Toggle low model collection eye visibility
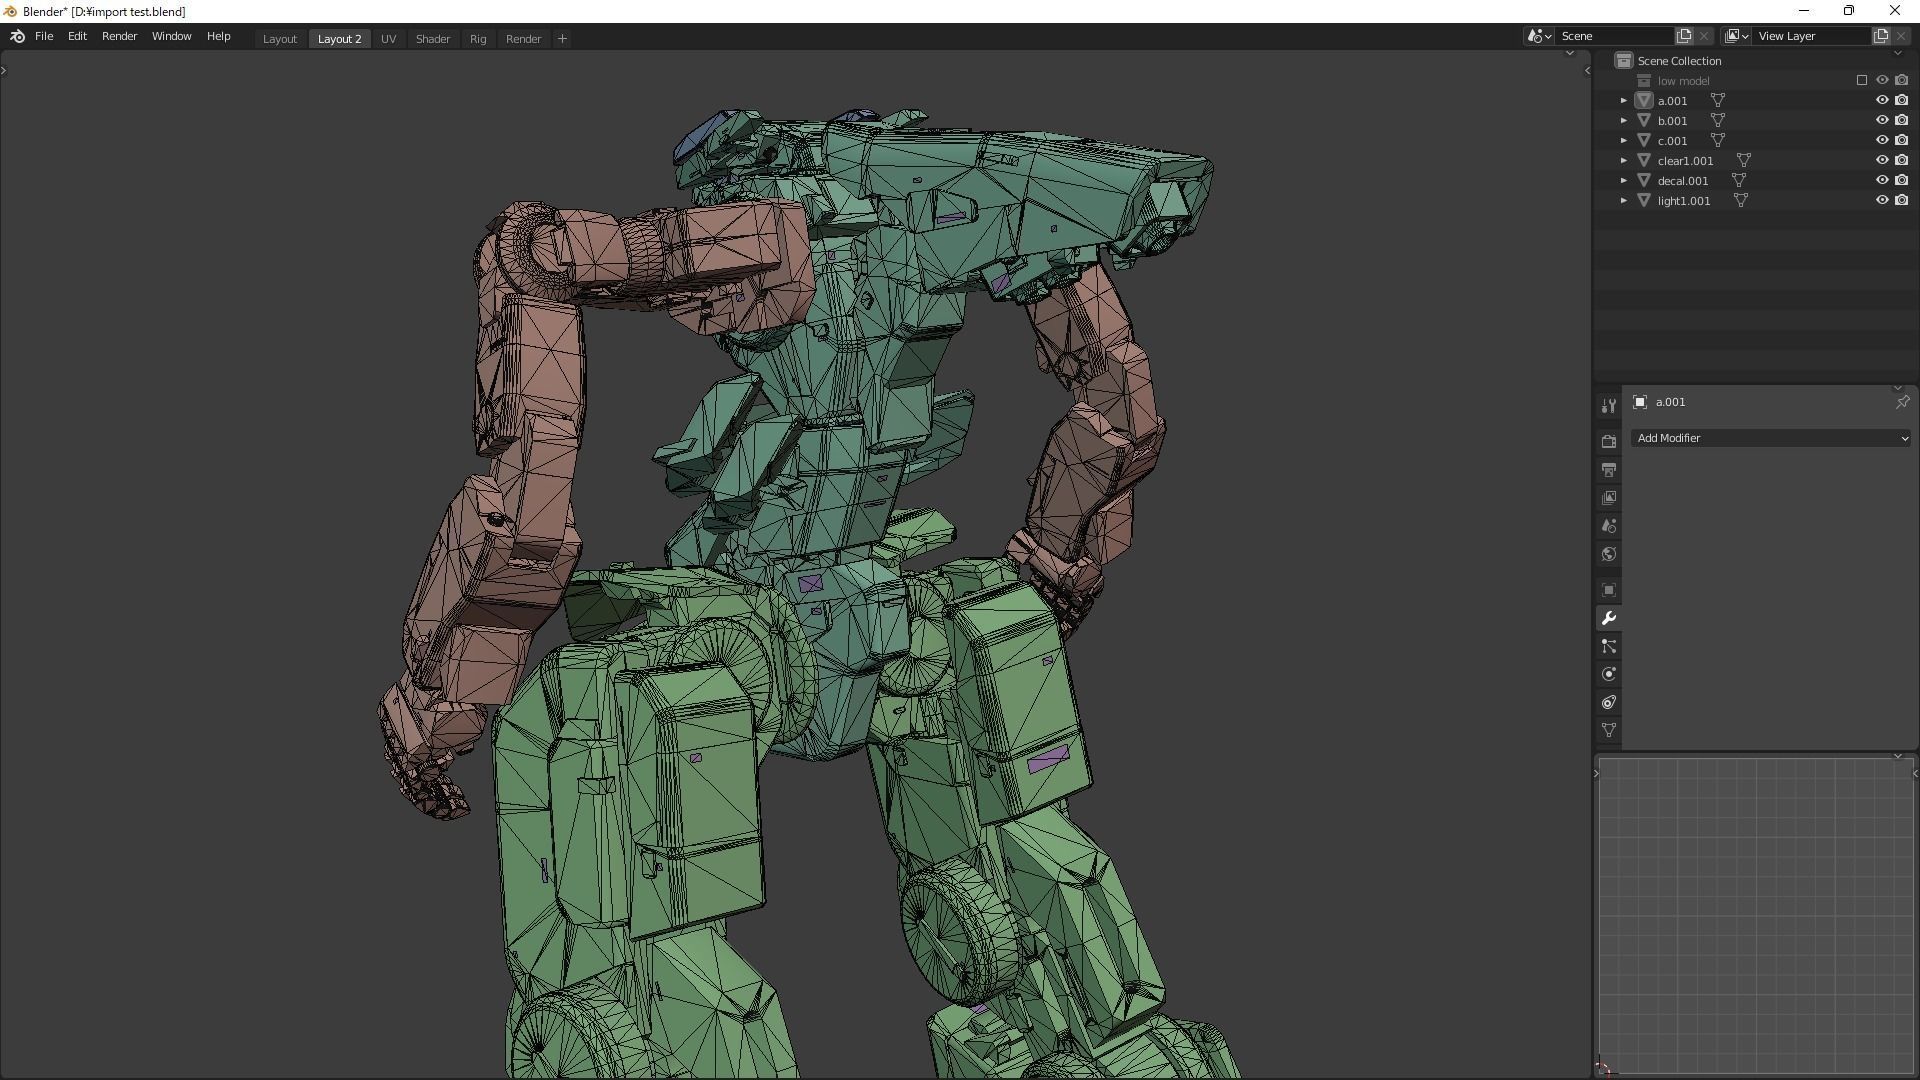 pos(1881,80)
